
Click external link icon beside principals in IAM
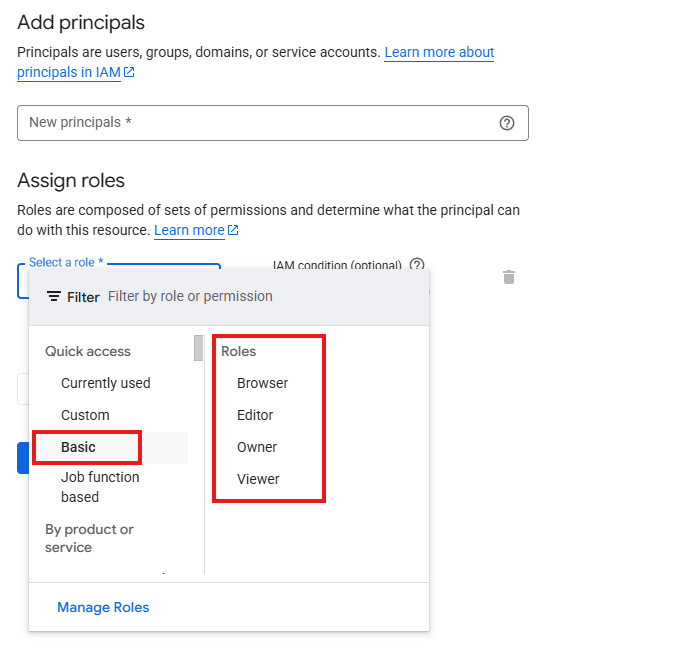pyautogui.click(x=129, y=72)
